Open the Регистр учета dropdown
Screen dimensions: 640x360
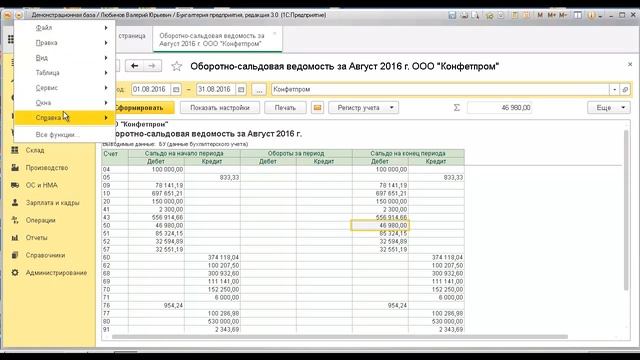coord(363,108)
